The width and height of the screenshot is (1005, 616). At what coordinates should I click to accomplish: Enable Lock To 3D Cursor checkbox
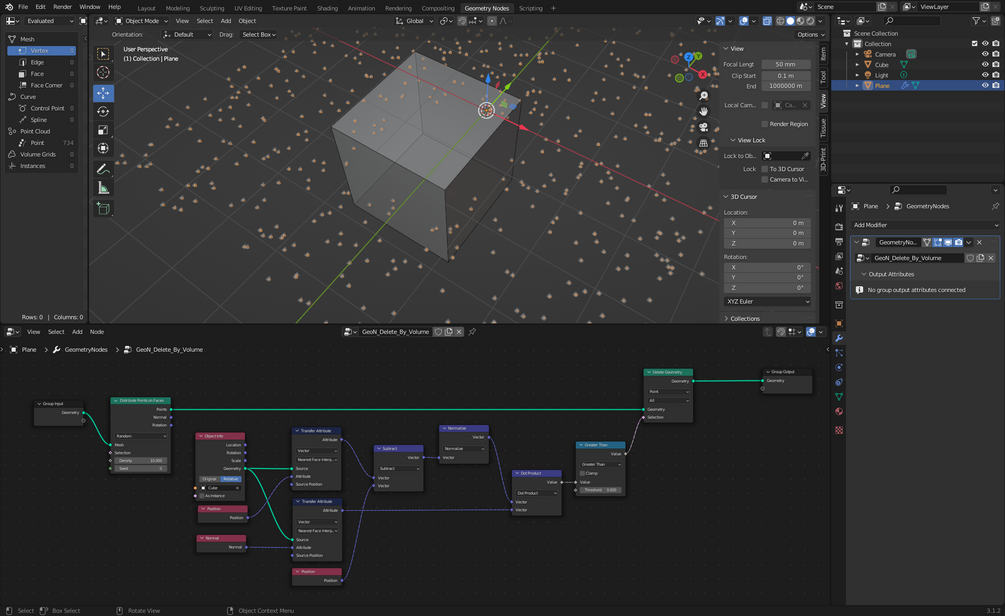pos(765,169)
